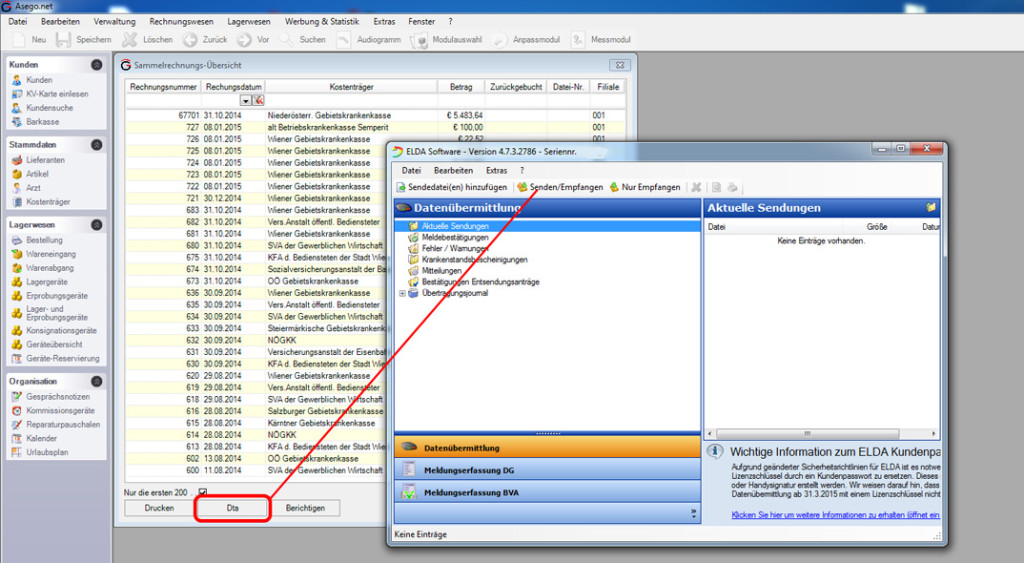Screen dimensions: 1024x563
Task: Click the Dta button
Action: (232, 508)
